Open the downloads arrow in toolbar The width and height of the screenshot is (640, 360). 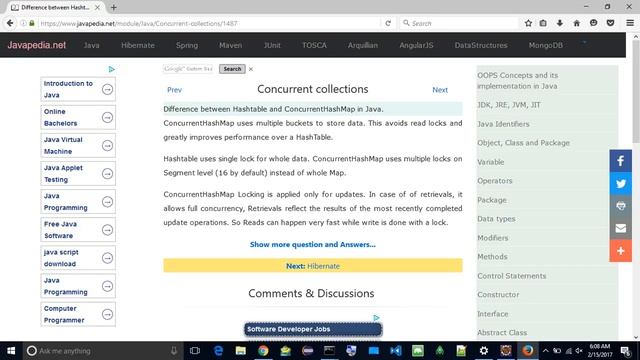coord(560,23)
